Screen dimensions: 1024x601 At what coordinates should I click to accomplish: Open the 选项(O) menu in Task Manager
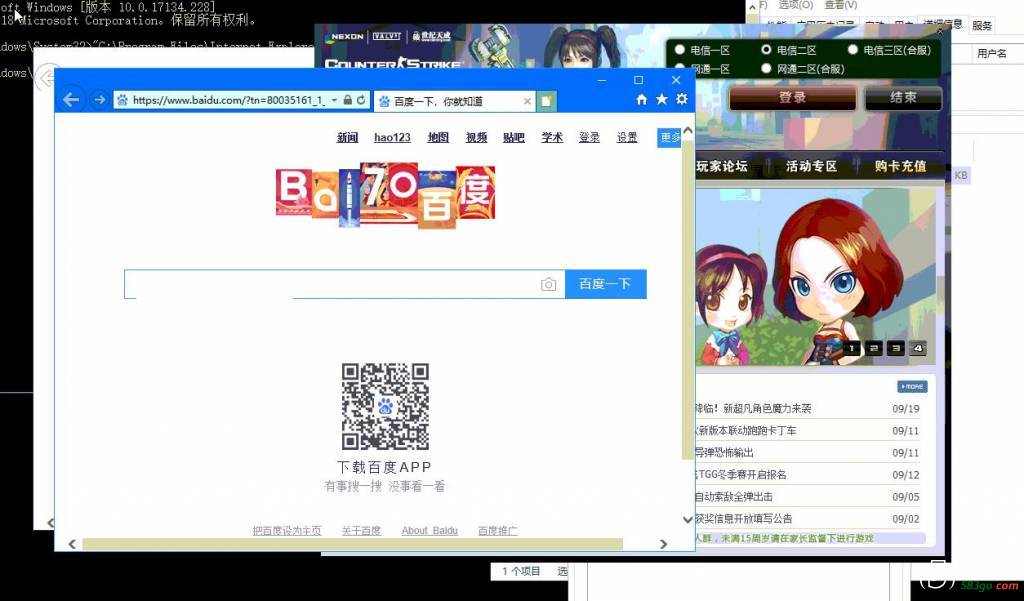[795, 5]
